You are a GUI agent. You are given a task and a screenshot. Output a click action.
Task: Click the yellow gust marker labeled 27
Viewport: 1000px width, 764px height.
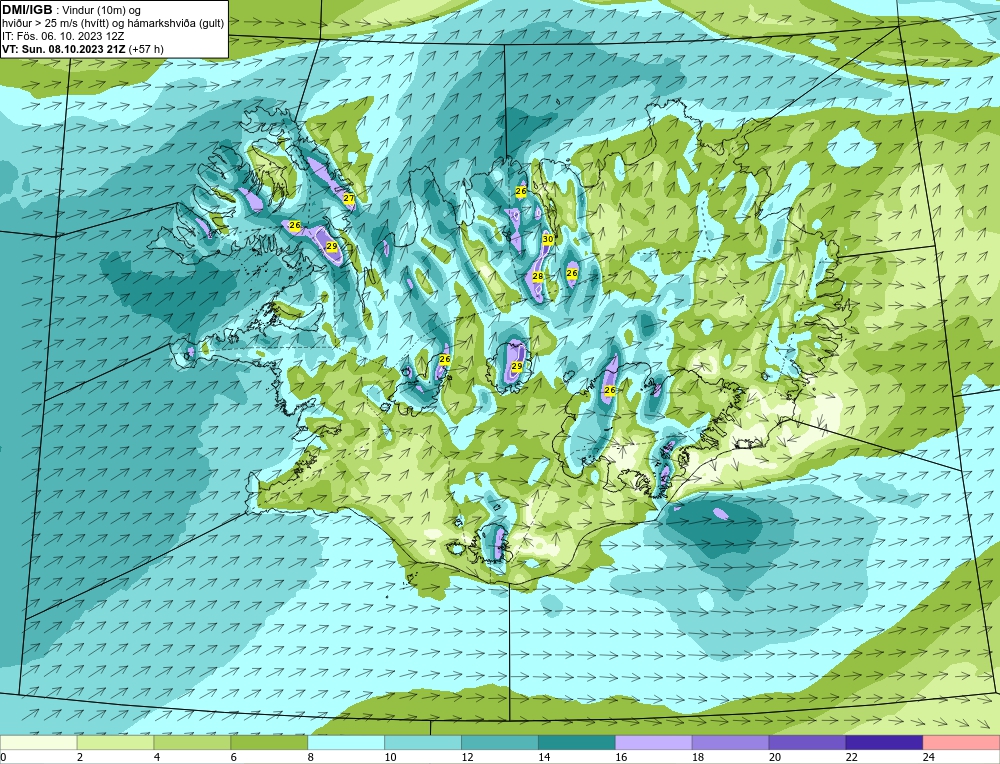[349, 198]
